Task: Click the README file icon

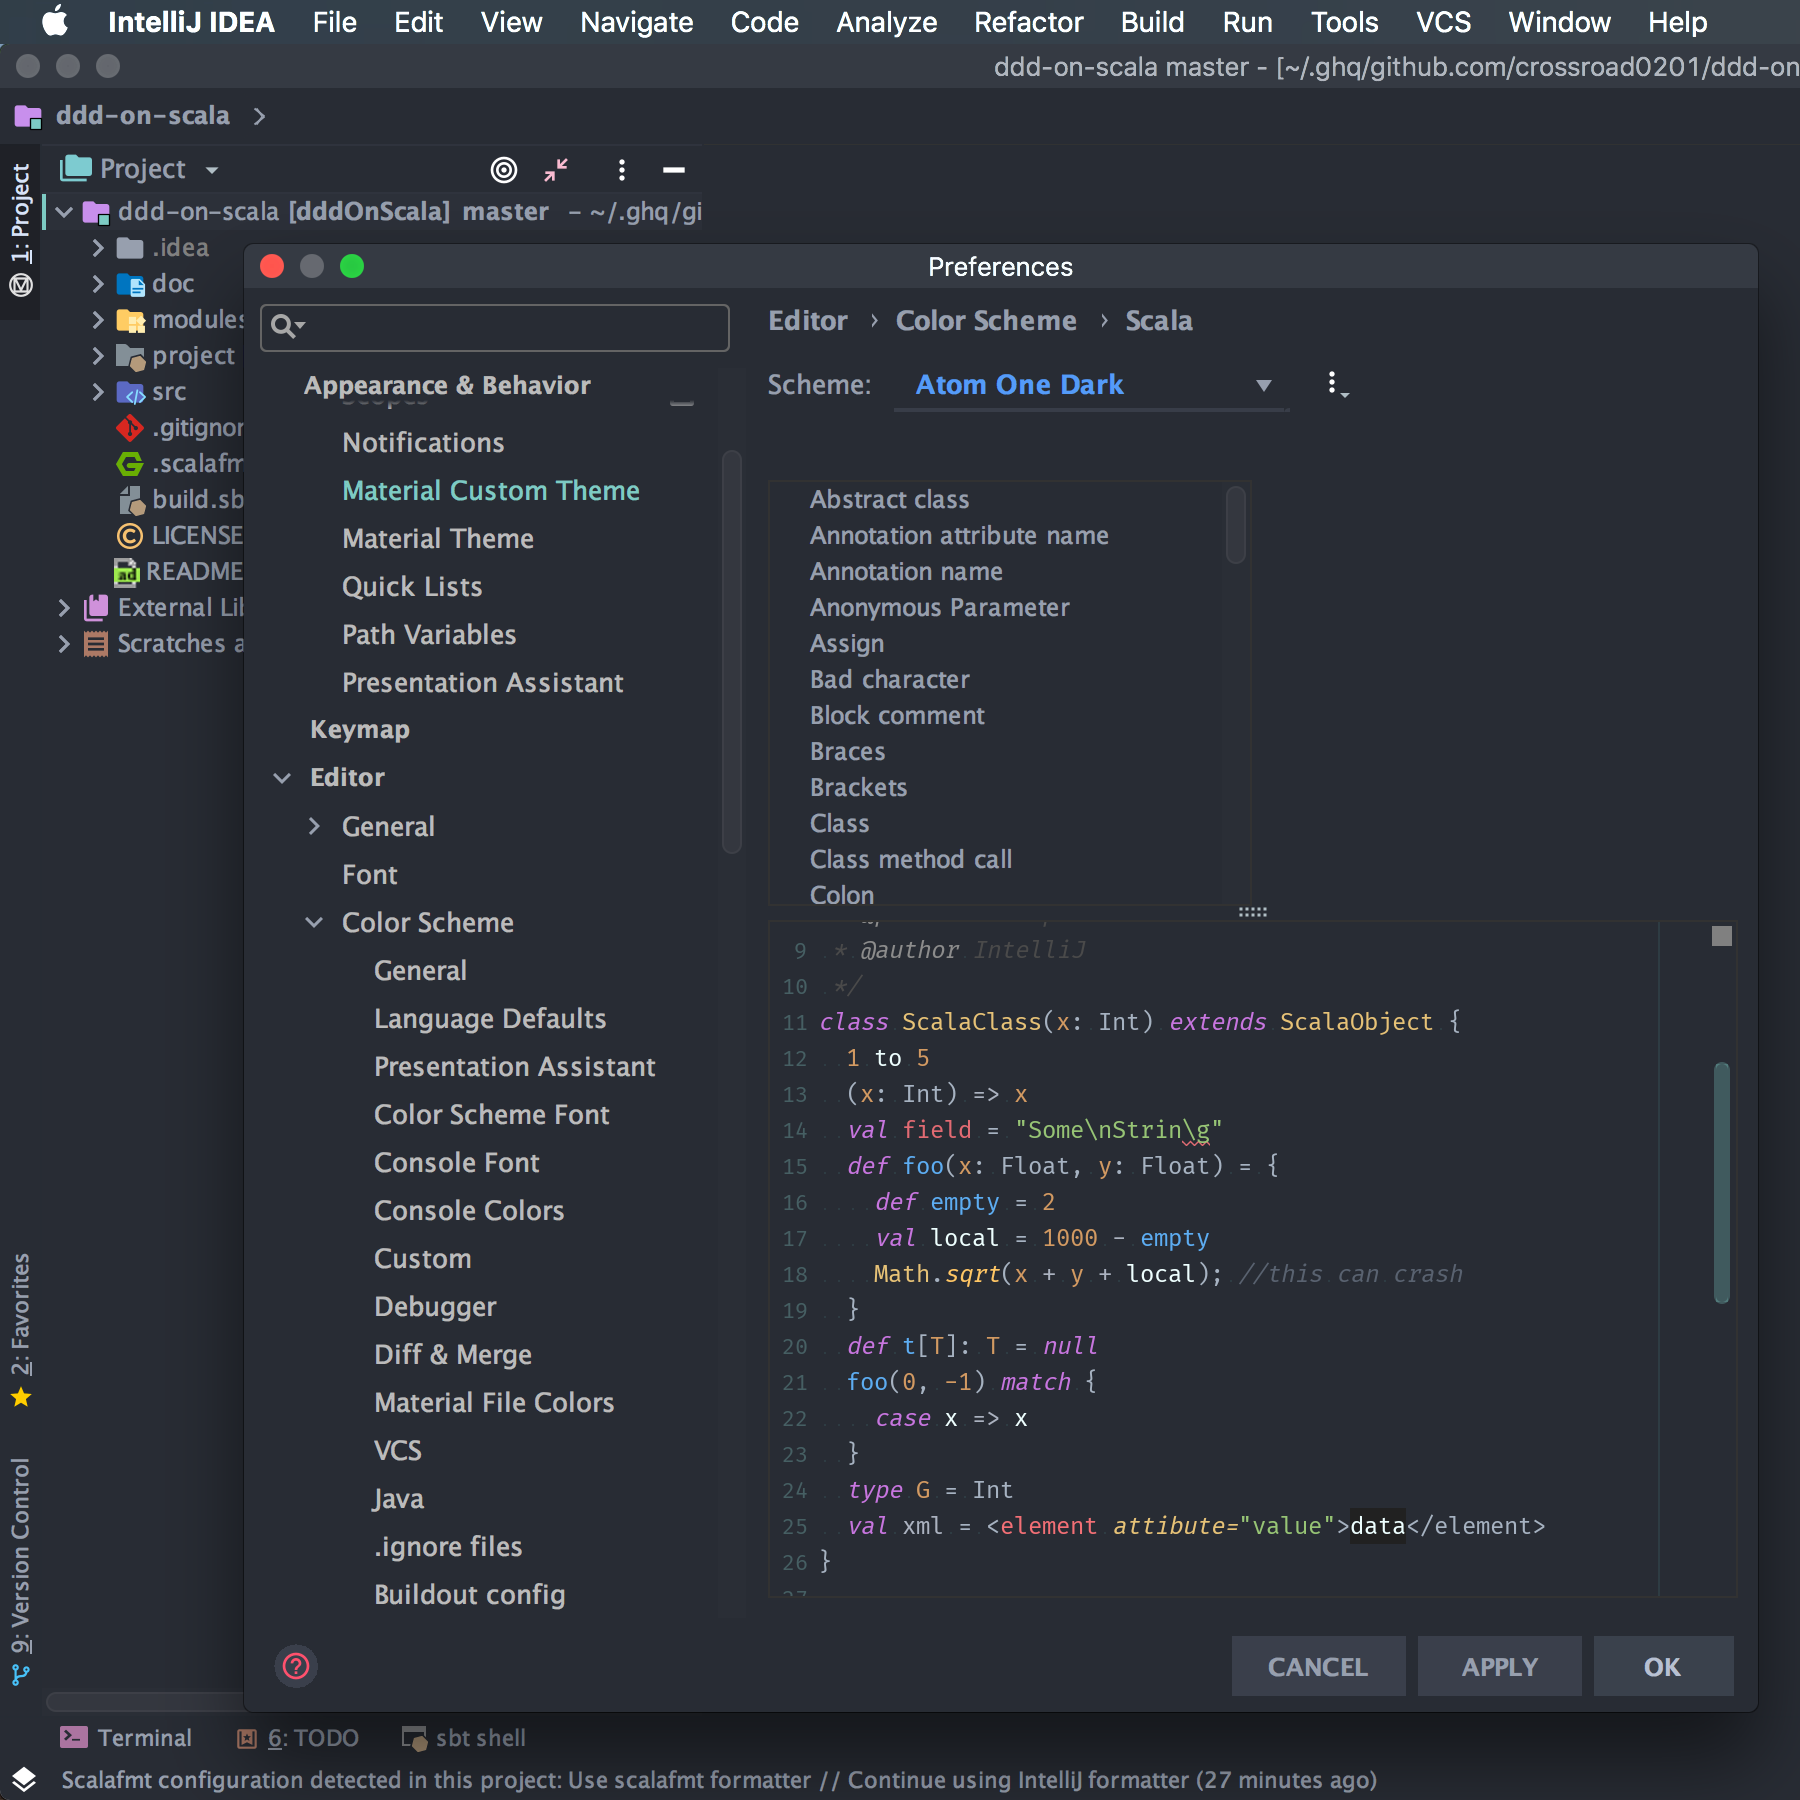Action: (126, 572)
